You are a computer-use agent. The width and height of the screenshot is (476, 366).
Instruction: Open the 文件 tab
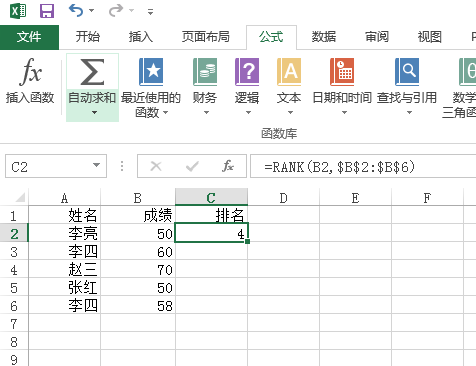coord(29,37)
